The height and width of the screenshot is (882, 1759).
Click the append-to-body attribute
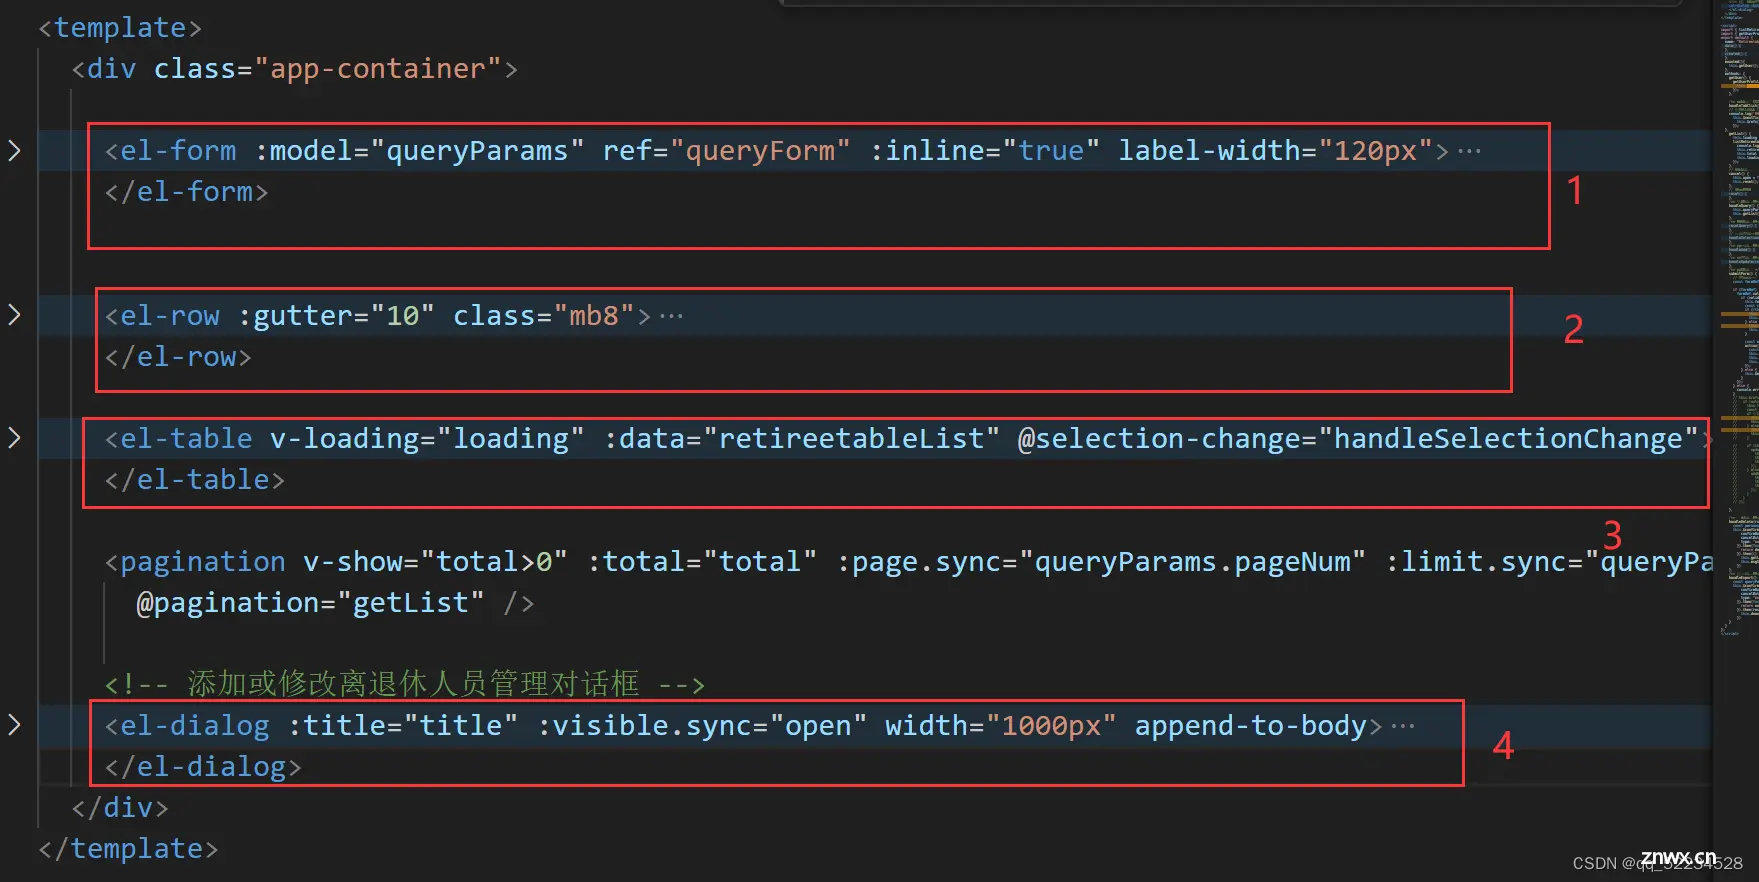pyautogui.click(x=1250, y=726)
